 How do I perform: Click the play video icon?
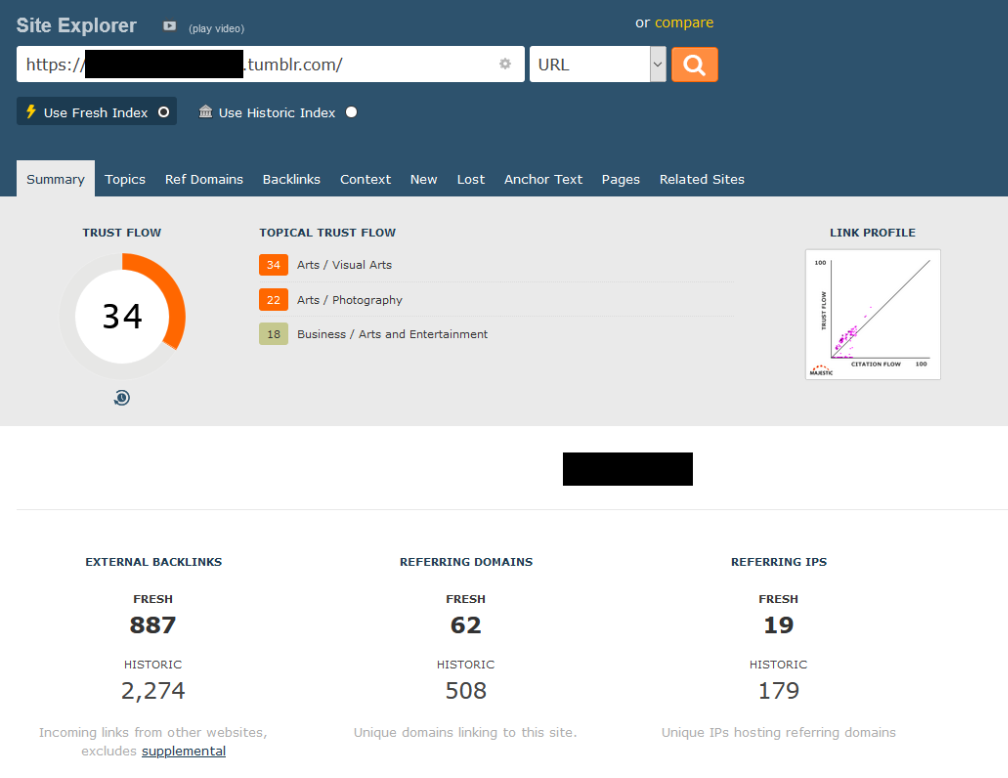coord(169,26)
